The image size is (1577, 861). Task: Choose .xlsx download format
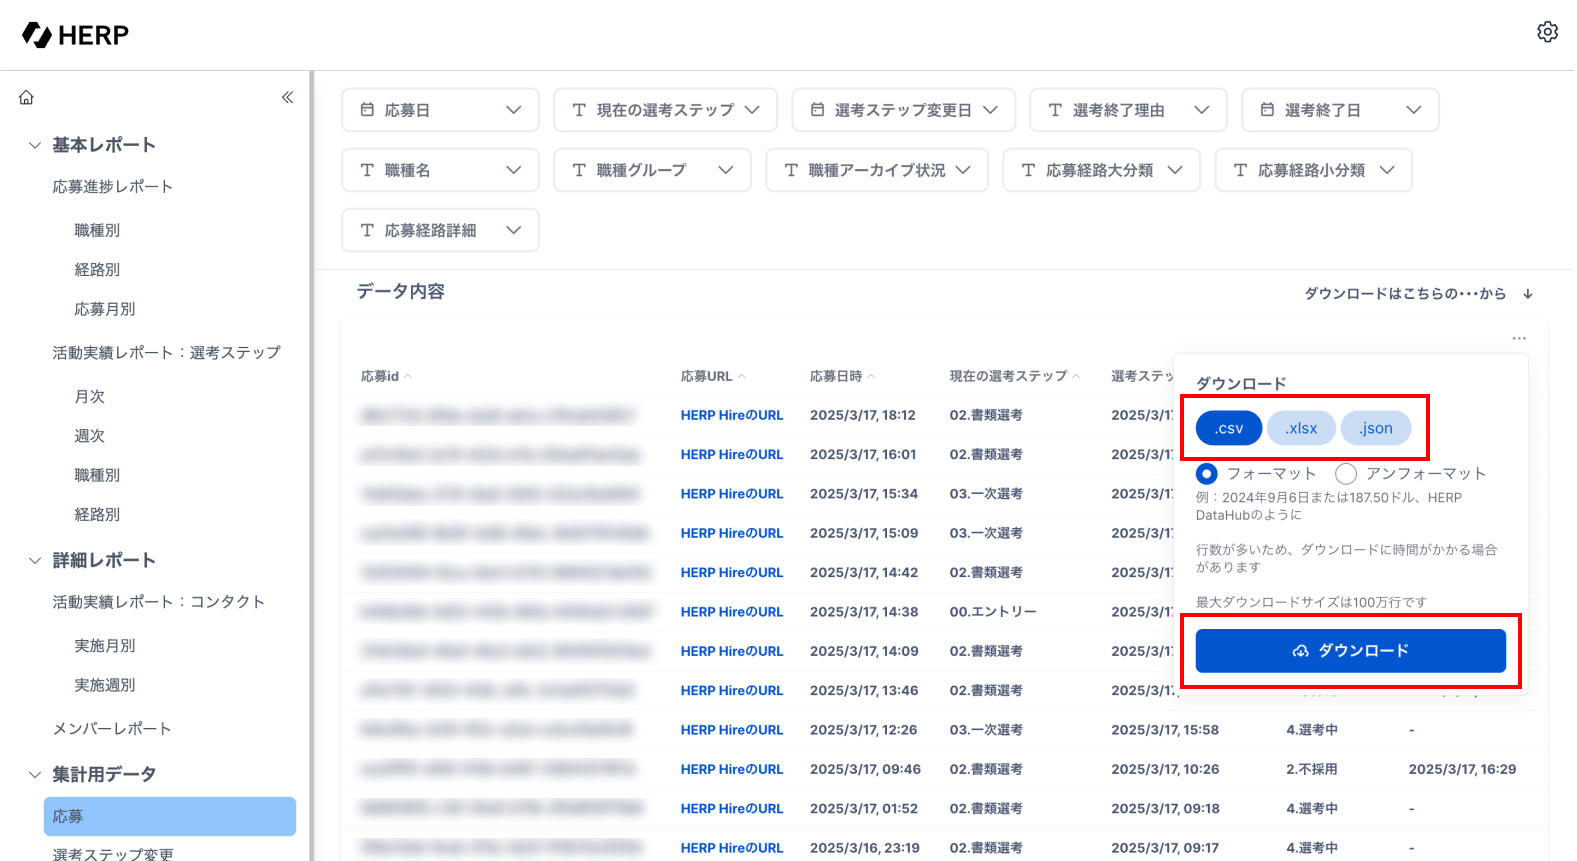pyautogui.click(x=1301, y=428)
